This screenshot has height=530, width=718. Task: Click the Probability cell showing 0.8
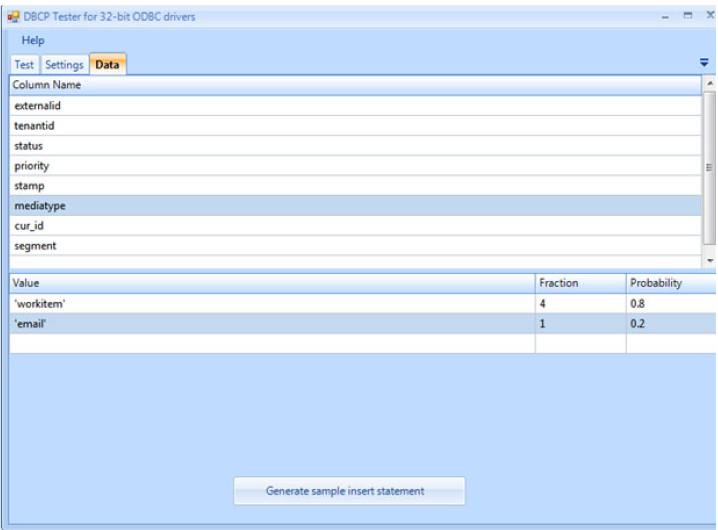[x=670, y=304]
